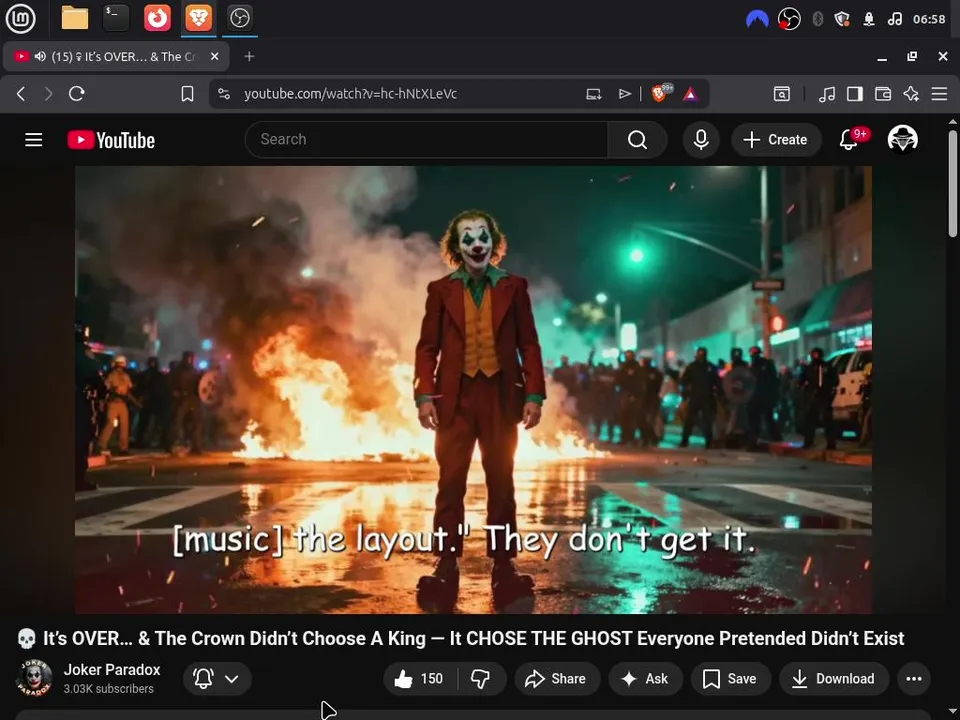Image resolution: width=960 pixels, height=720 pixels.
Task: Select the YouTube video browser tab
Action: (116, 56)
